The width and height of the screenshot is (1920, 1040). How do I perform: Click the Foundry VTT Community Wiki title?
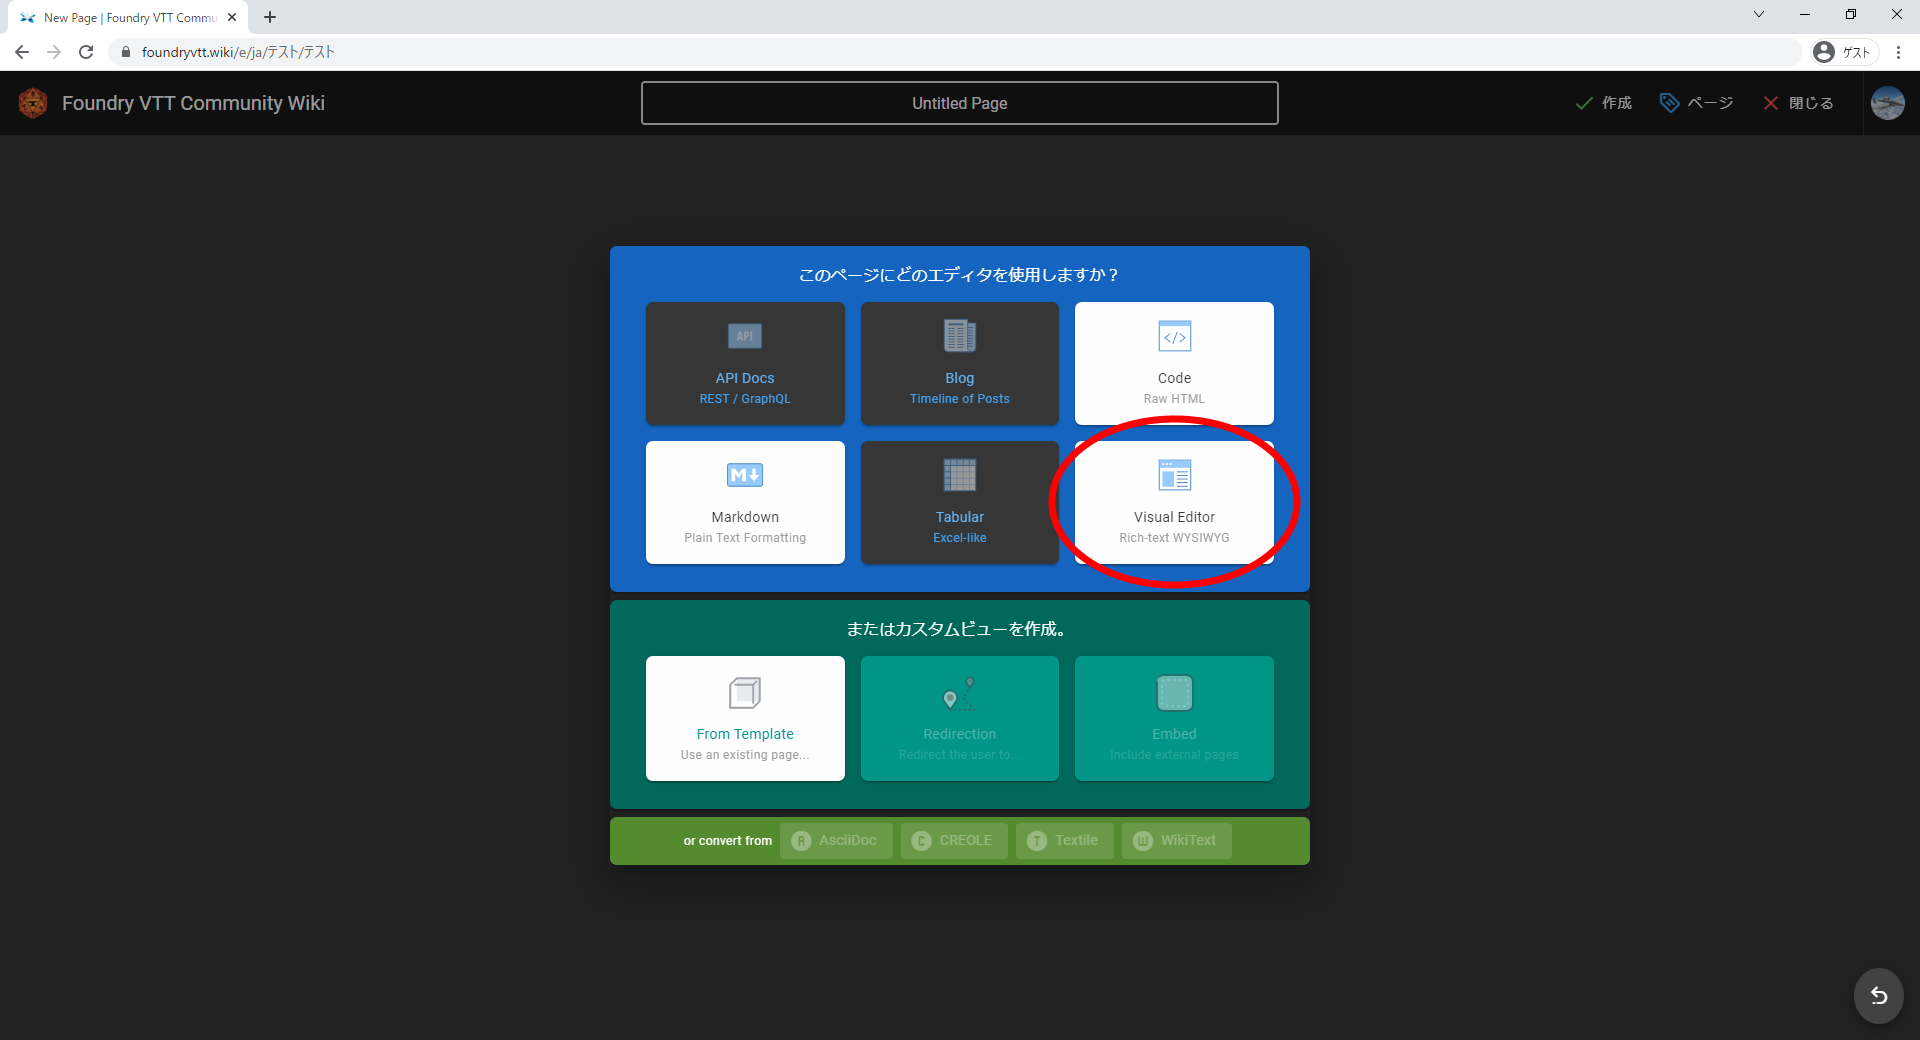coord(193,103)
